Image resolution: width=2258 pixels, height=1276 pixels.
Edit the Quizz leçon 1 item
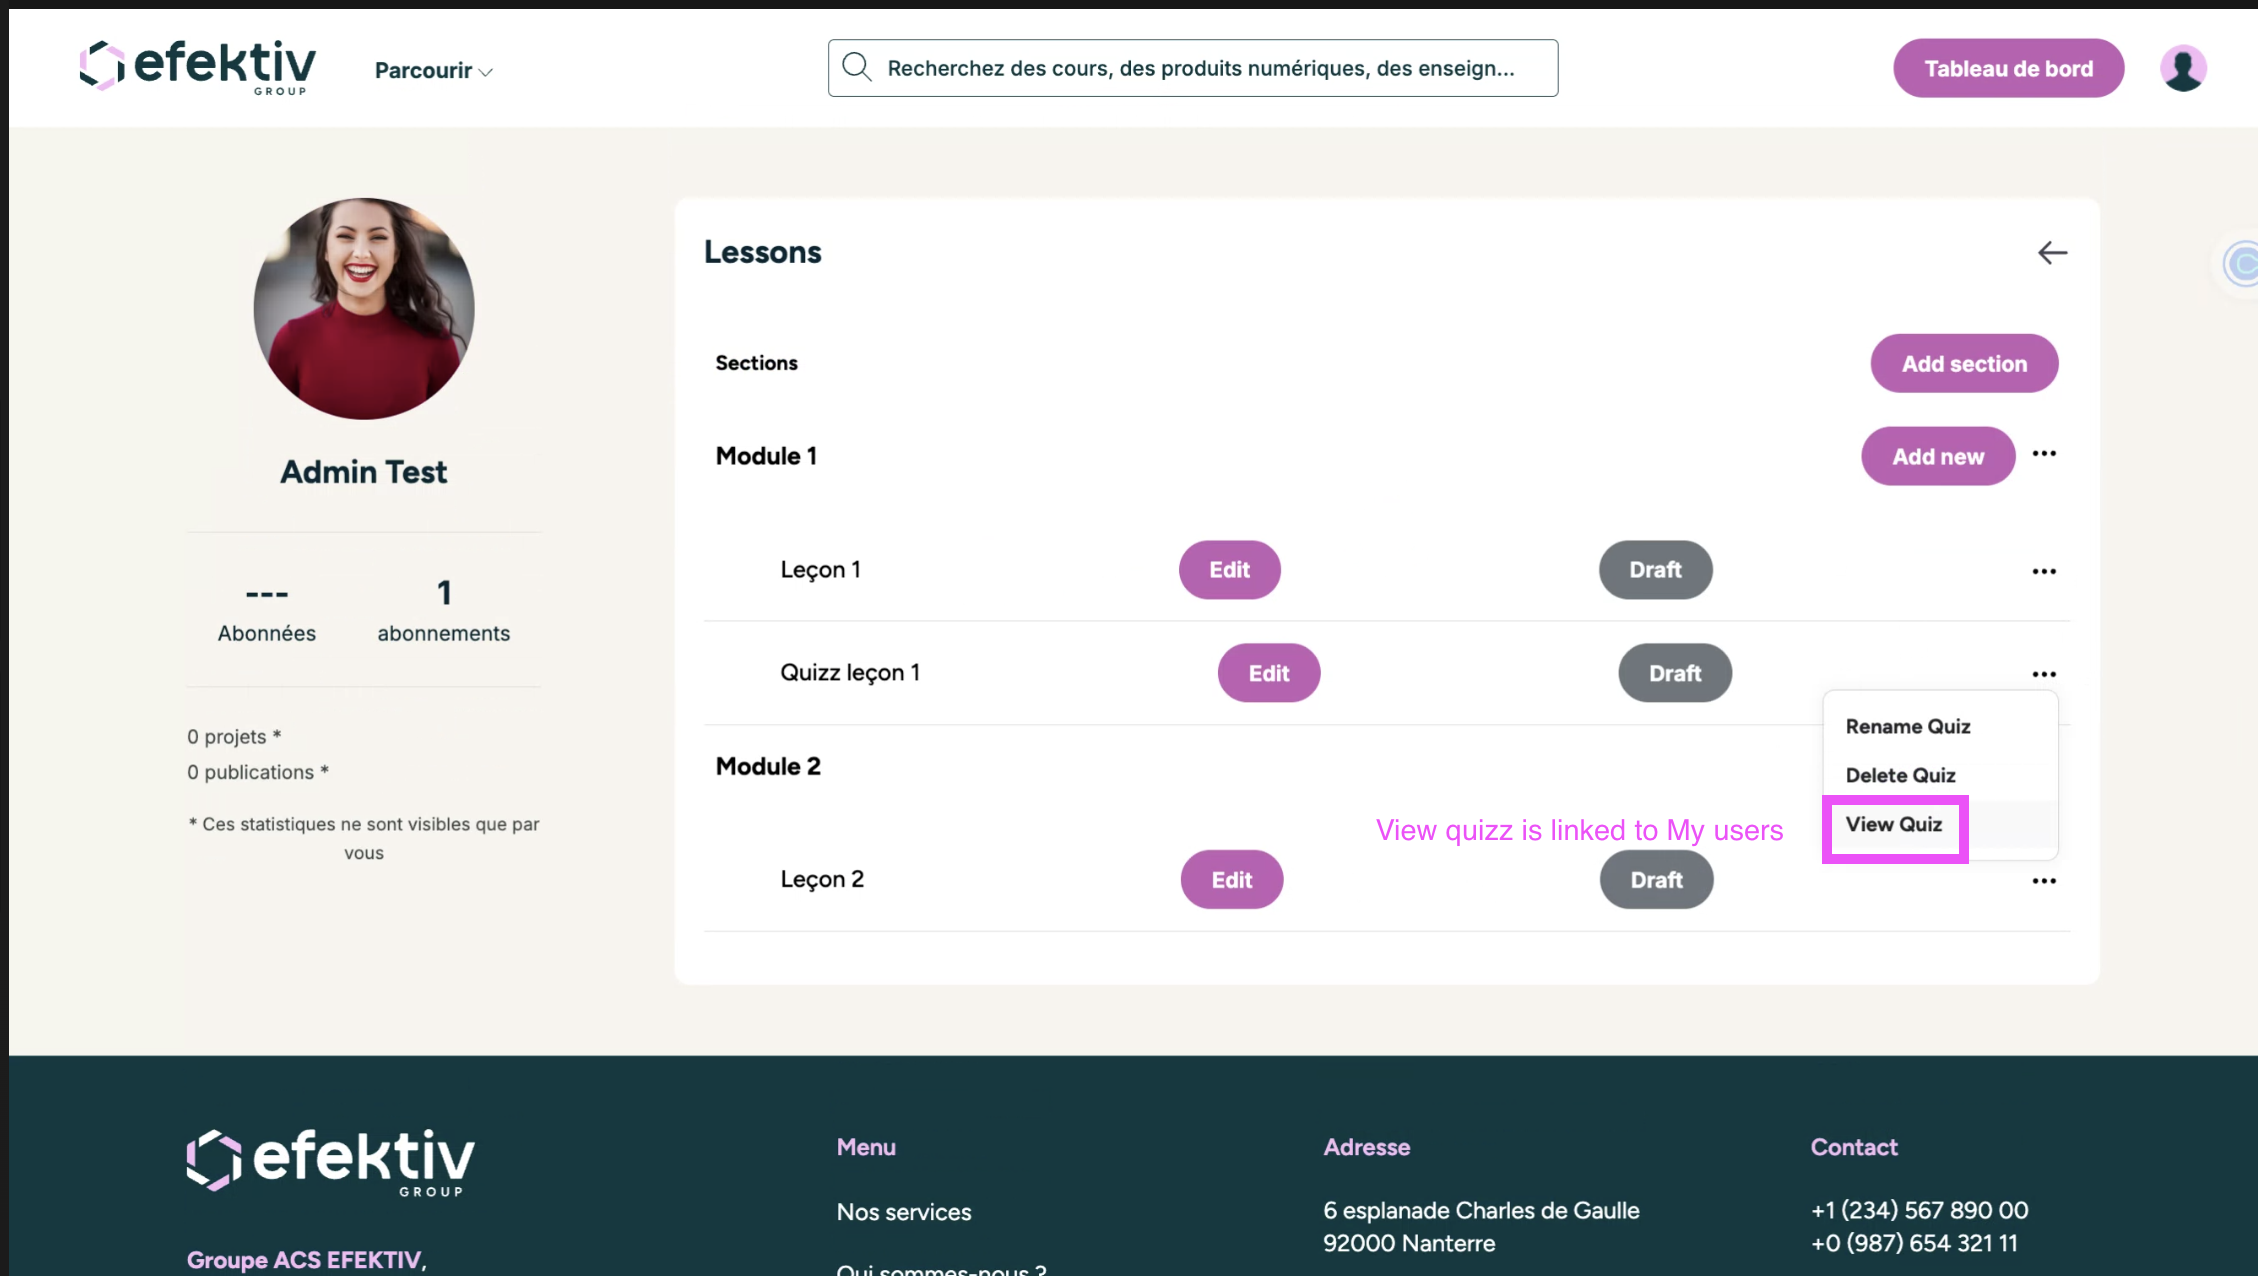tap(1268, 673)
